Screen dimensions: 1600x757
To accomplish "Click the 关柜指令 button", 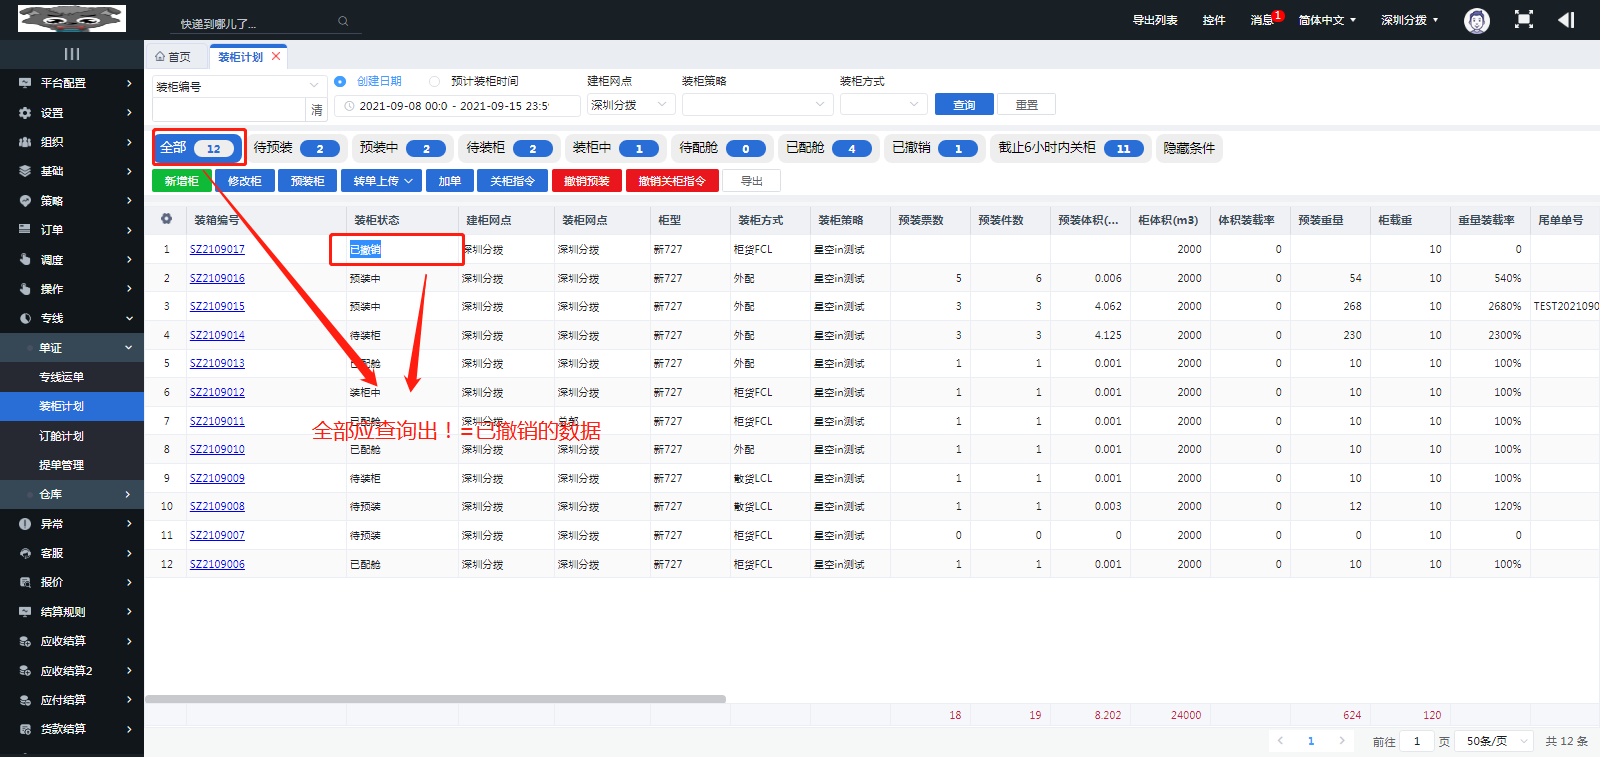I will 512,181.
